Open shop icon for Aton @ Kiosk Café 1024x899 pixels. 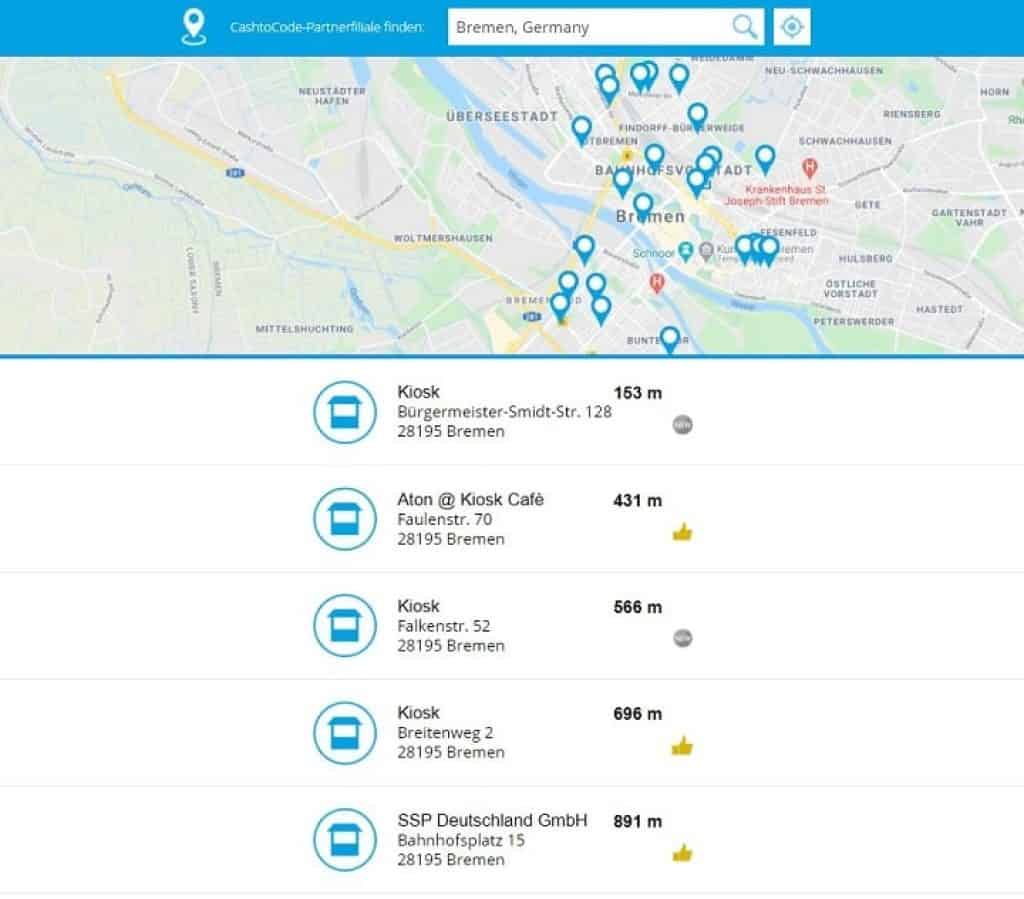pyautogui.click(x=345, y=519)
